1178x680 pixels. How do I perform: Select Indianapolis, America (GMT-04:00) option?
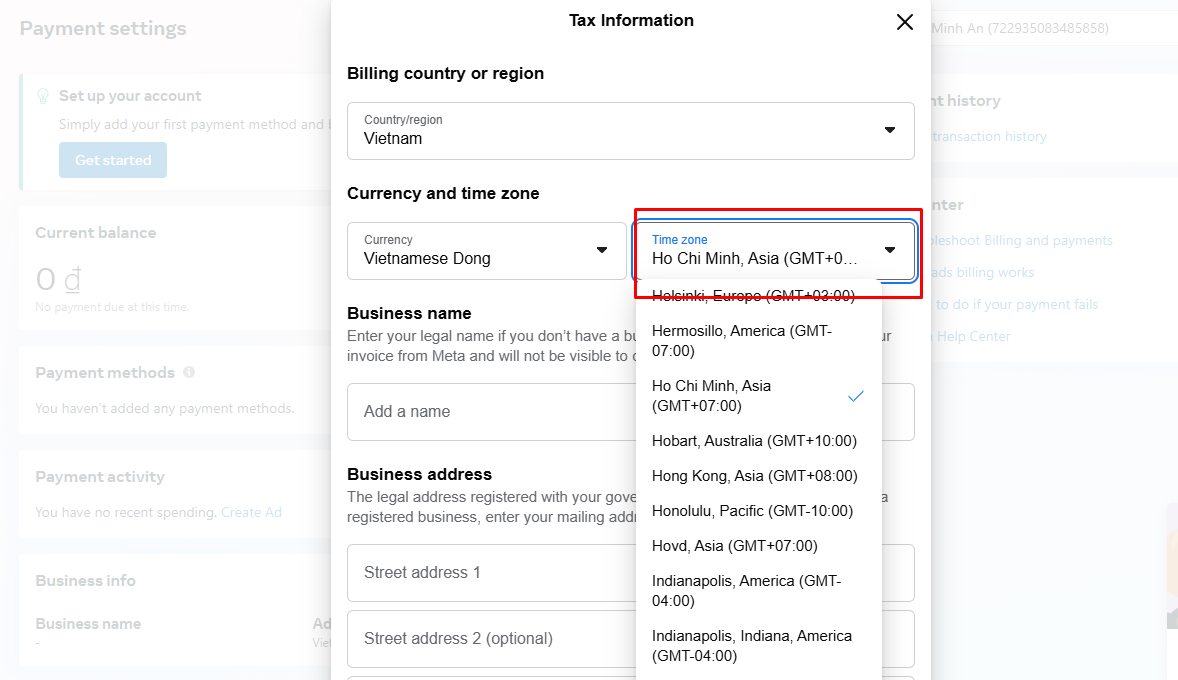758,591
